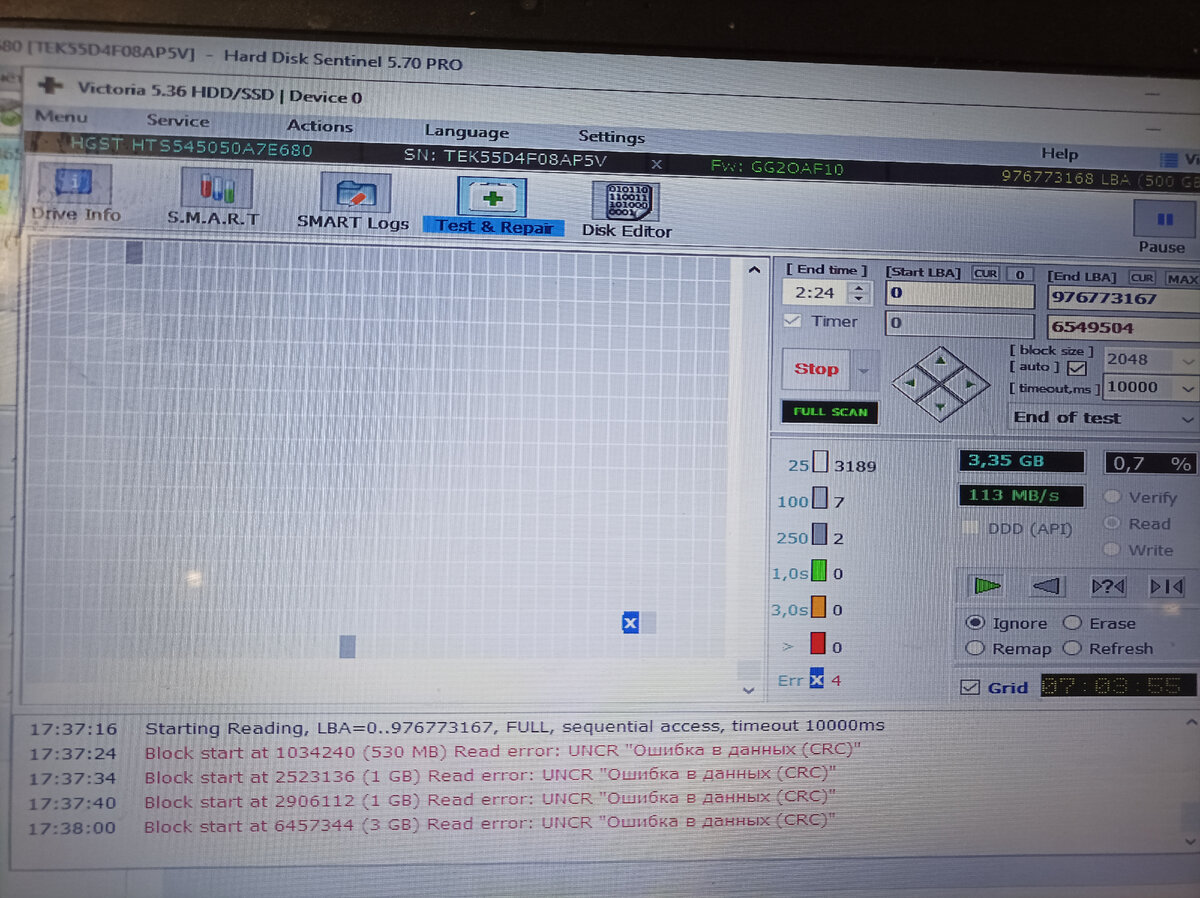The height and width of the screenshot is (898, 1200).
Task: Open the Service menu
Action: (178, 121)
